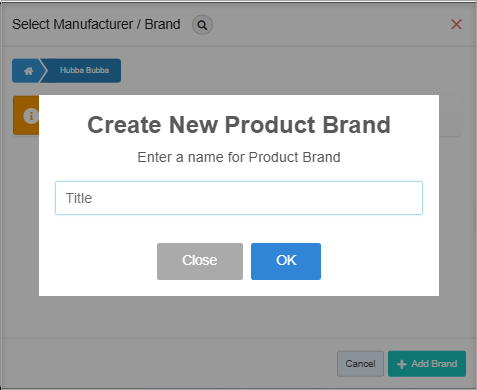Click the empty footer area beside Cancel

point(168,364)
